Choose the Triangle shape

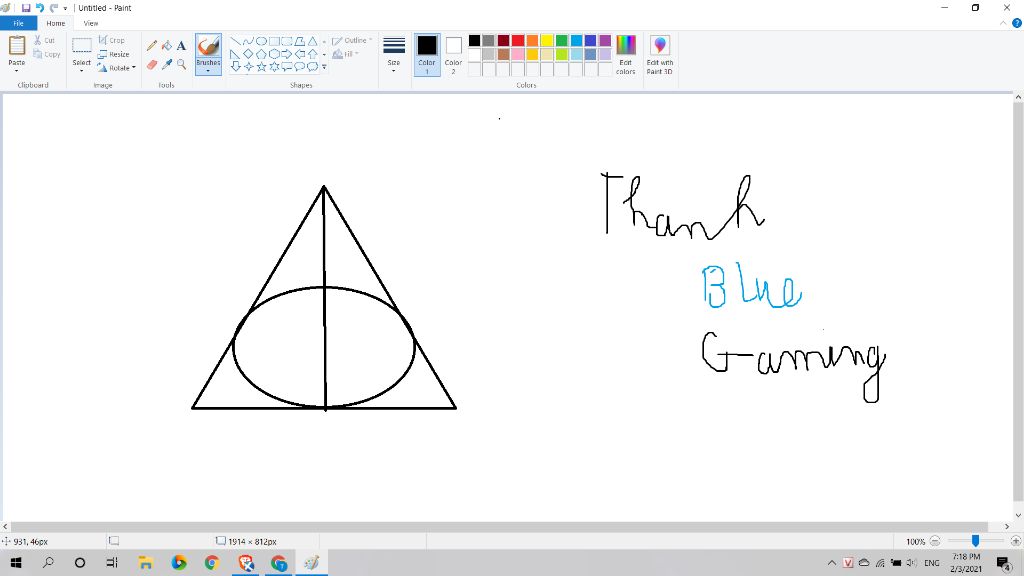coord(313,41)
